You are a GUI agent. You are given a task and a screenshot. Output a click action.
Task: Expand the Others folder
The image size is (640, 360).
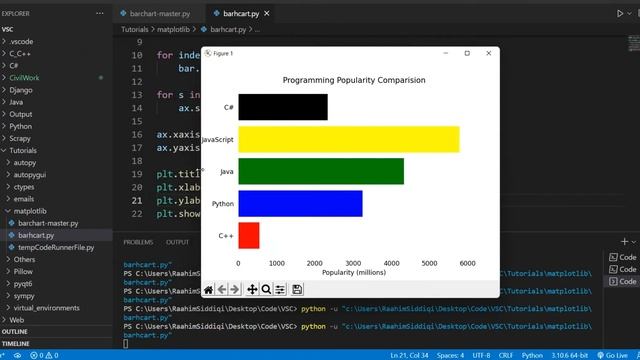(56, 259)
